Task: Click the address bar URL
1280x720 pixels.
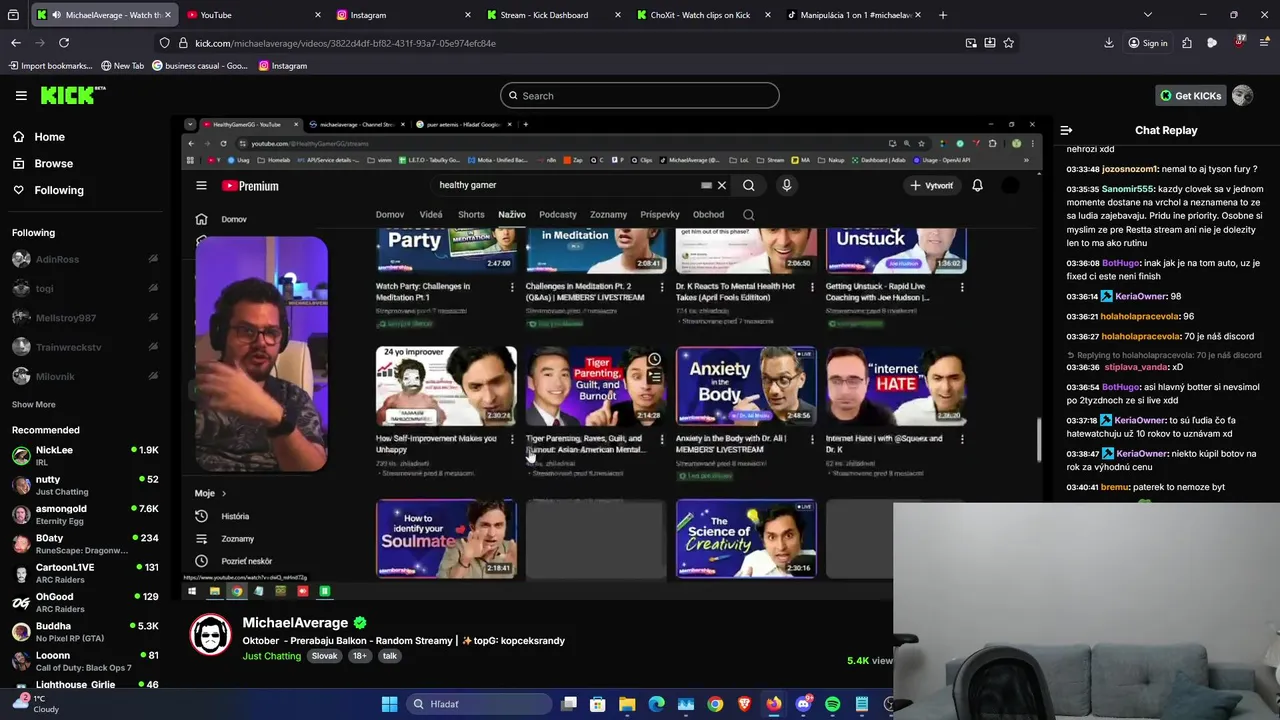Action: [345, 43]
